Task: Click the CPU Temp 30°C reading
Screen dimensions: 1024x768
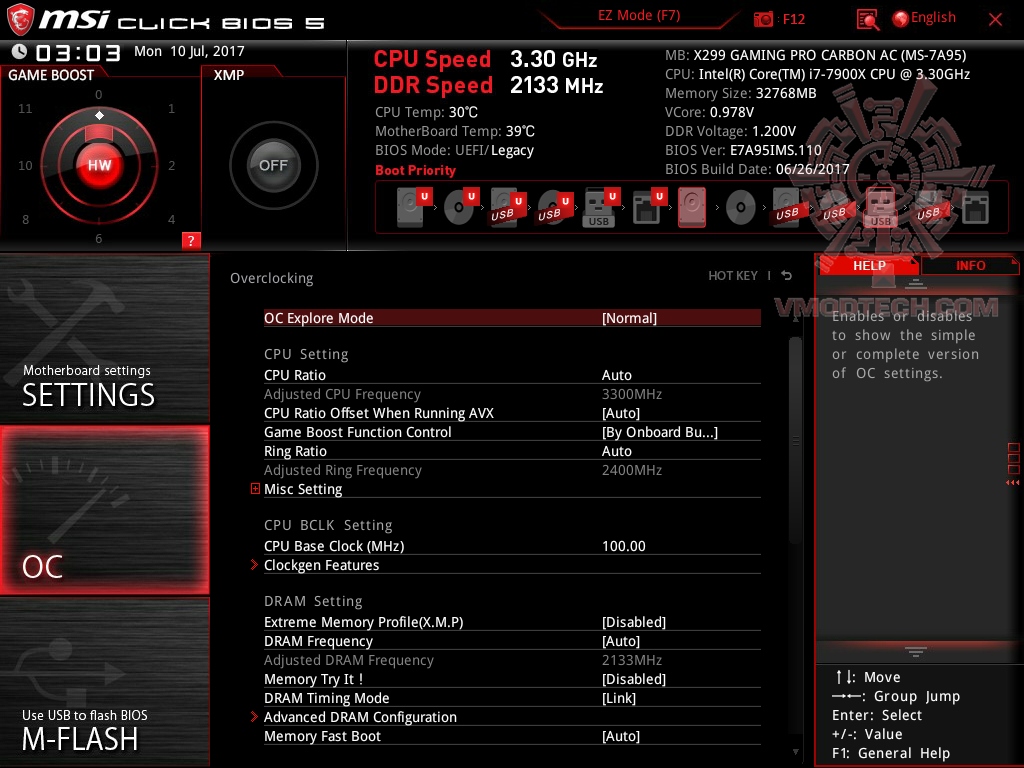Action: click(426, 112)
